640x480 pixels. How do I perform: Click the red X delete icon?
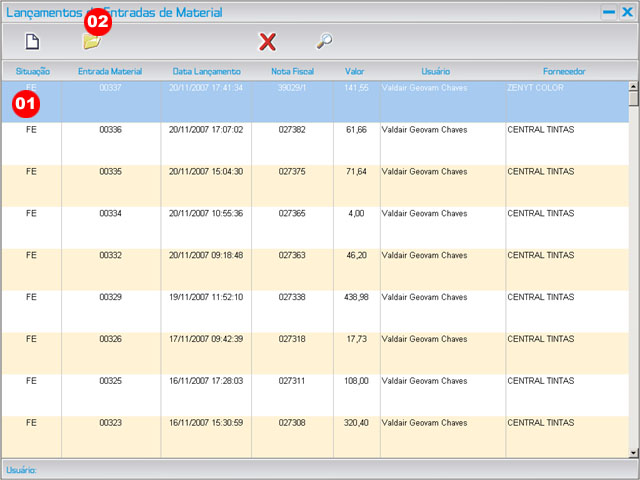pyautogui.click(x=267, y=42)
